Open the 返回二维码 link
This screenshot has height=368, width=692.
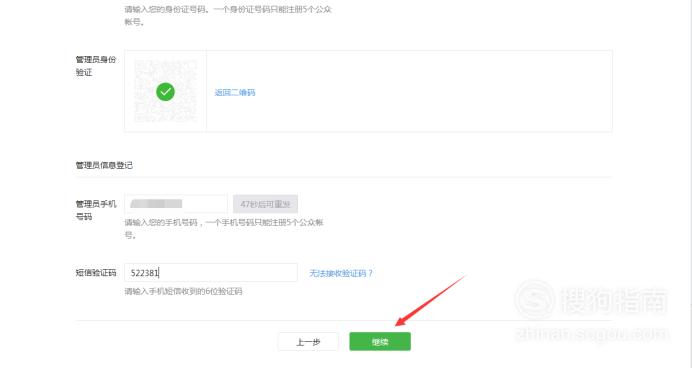click(x=235, y=92)
